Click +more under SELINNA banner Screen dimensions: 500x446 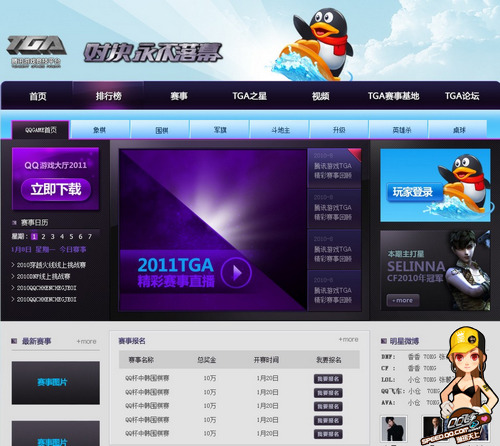(403, 300)
